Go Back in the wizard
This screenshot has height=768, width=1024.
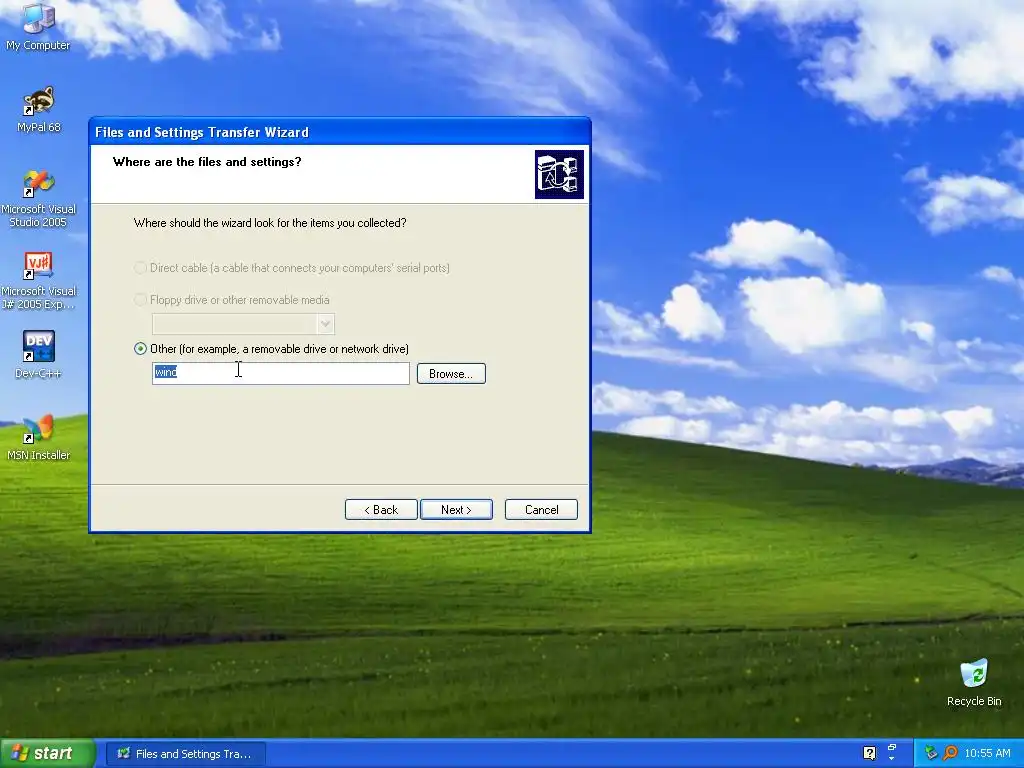click(x=381, y=509)
